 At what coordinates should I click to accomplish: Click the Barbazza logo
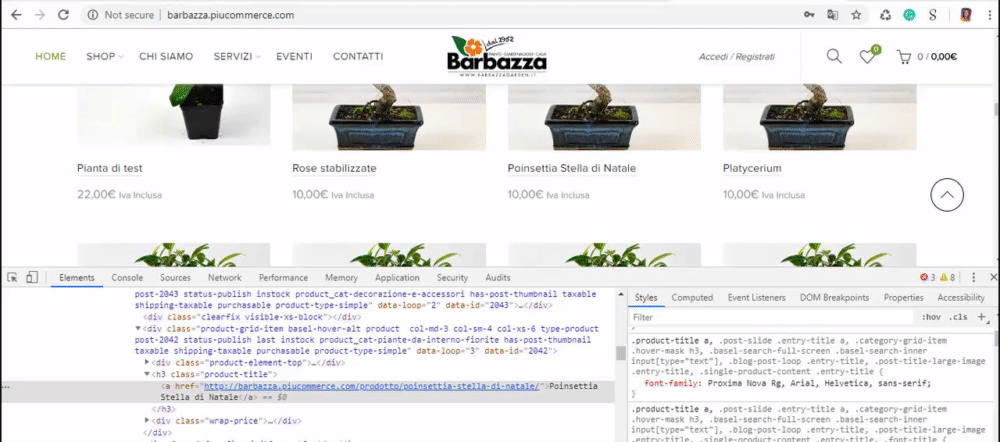(497, 57)
